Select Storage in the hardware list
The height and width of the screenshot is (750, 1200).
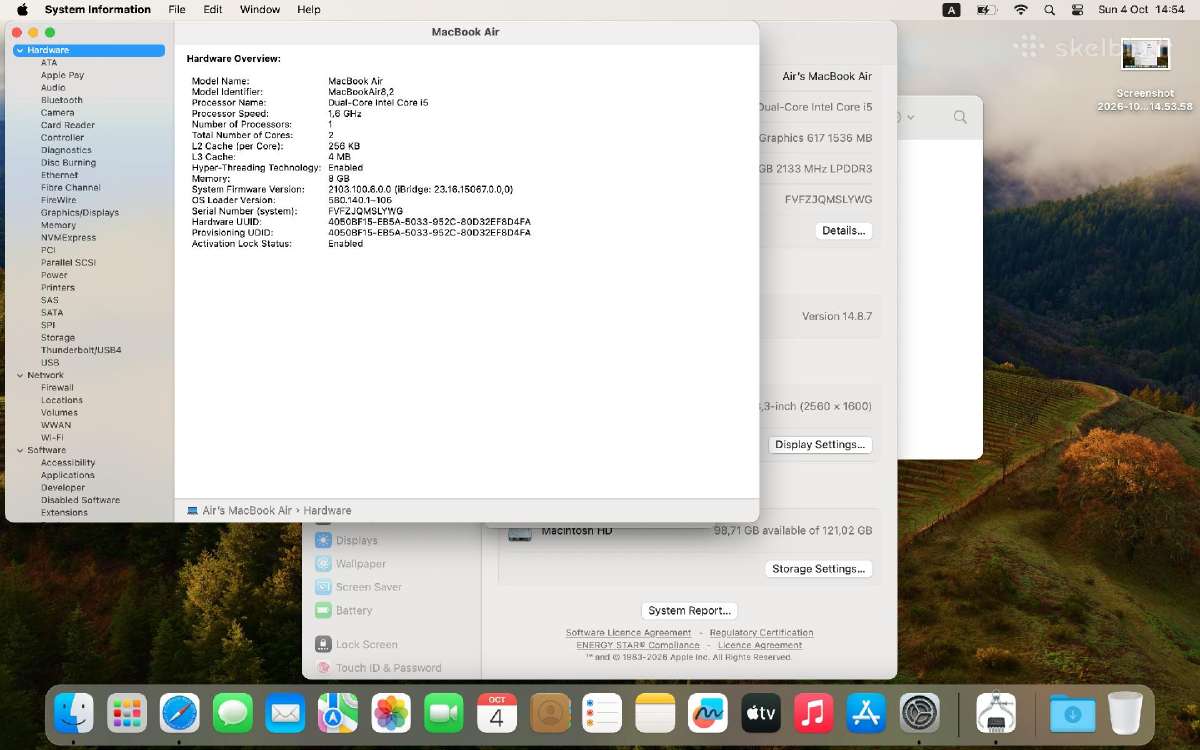click(x=58, y=337)
